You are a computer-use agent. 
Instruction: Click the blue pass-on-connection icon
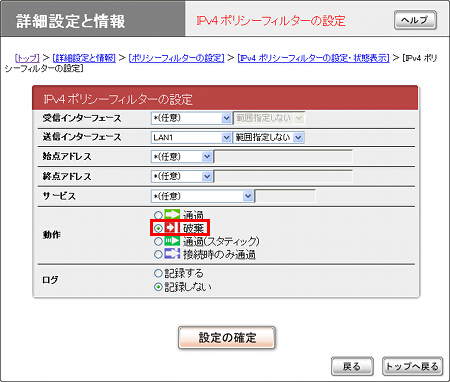pos(172,254)
